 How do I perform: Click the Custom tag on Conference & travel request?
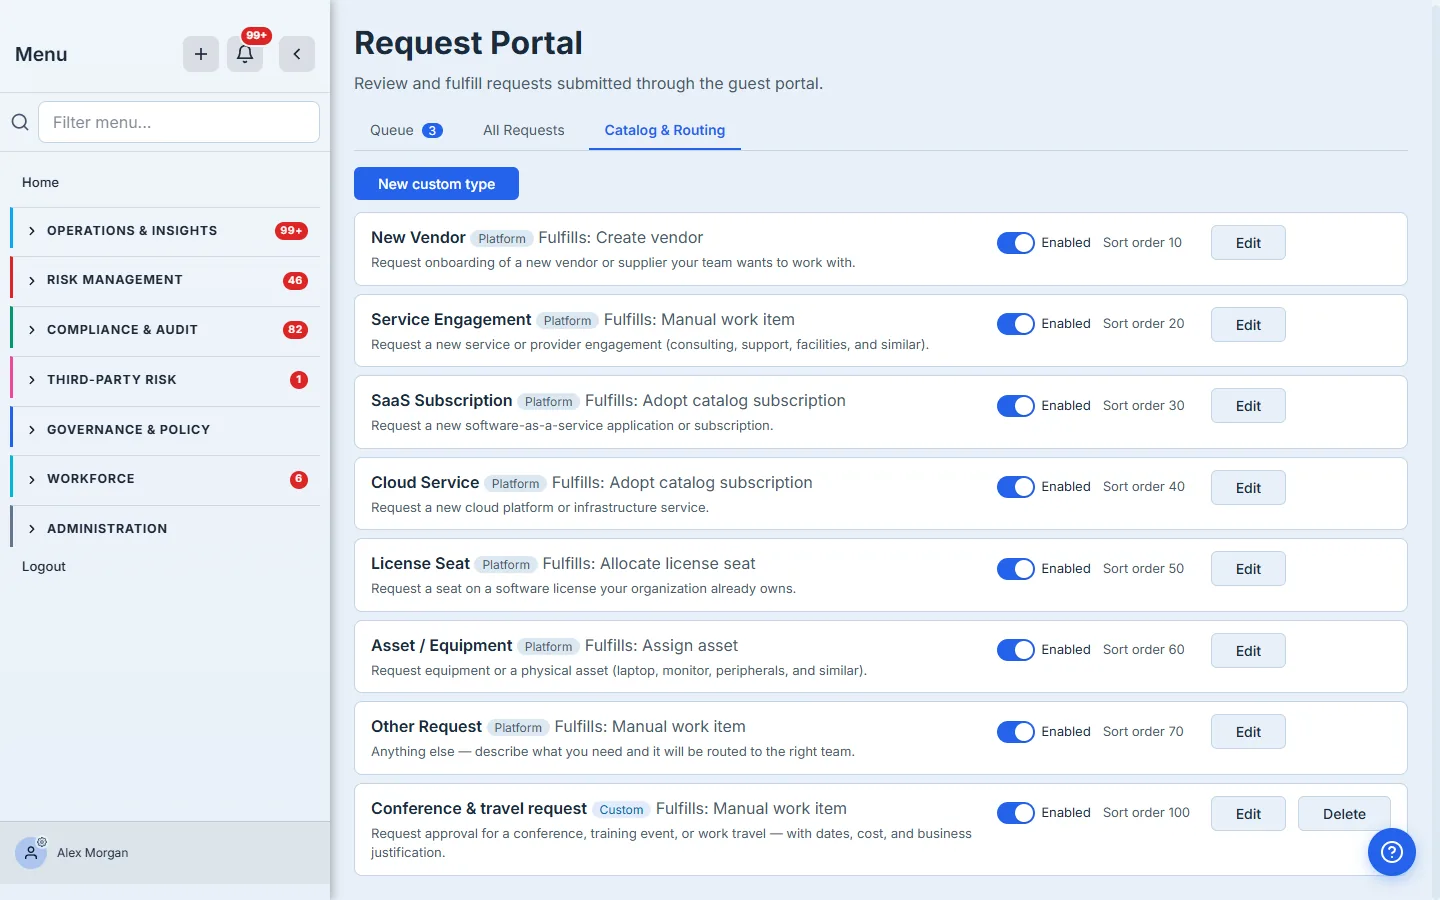pyautogui.click(x=621, y=810)
